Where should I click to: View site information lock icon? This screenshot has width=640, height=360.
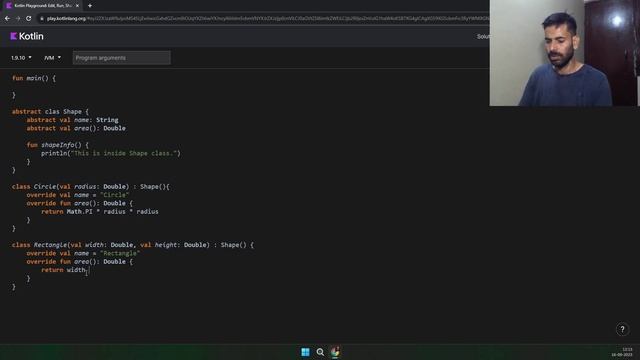tap(42, 18)
